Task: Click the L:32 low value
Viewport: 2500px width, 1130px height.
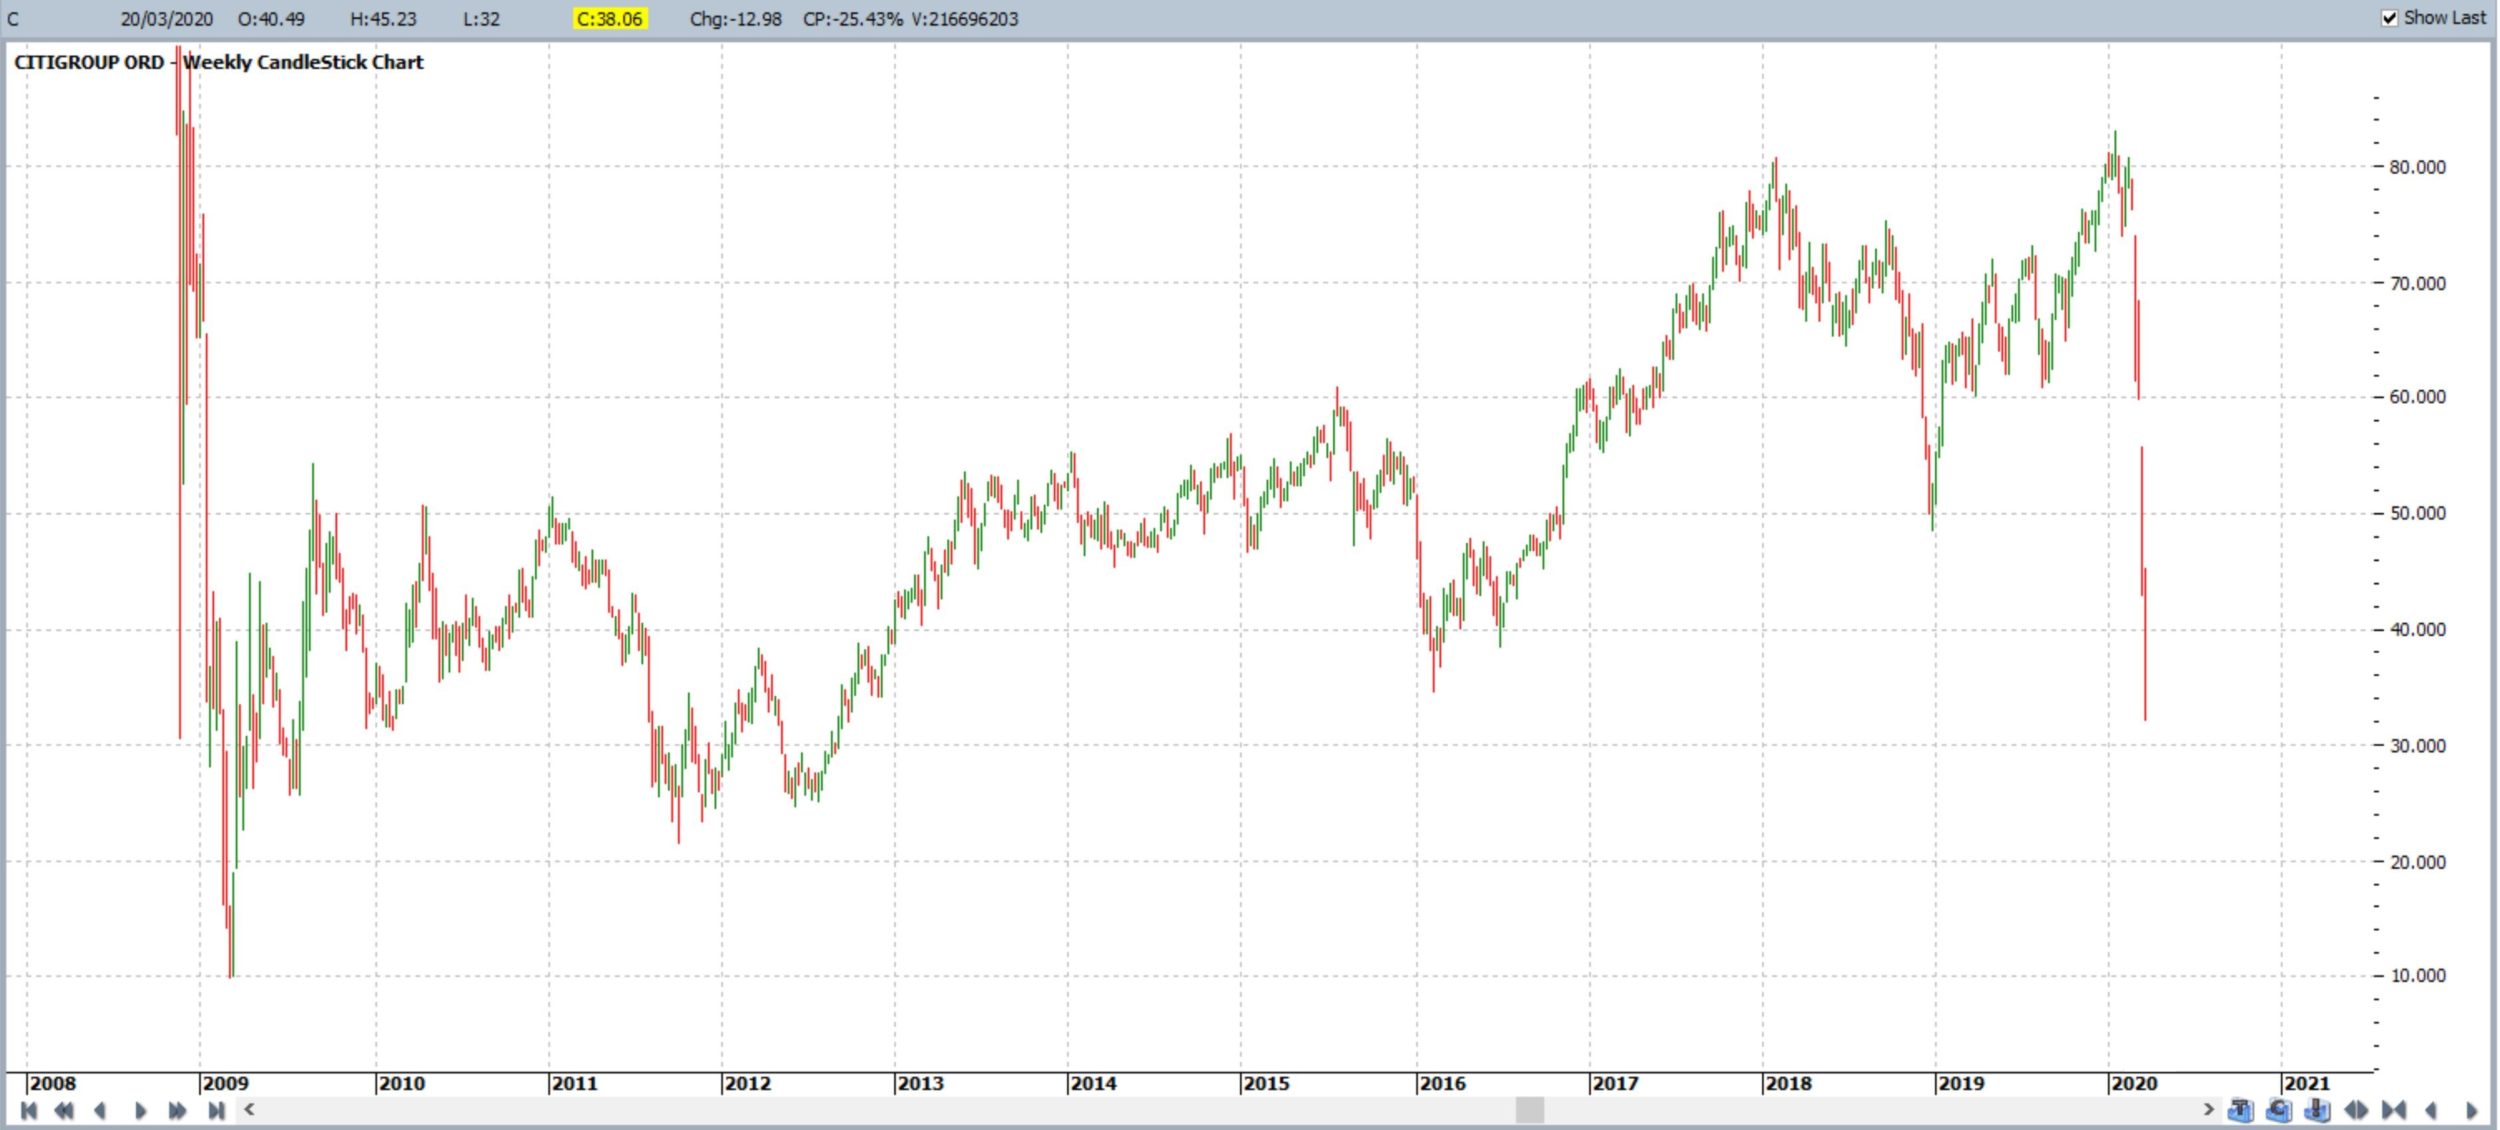Action: tap(481, 19)
